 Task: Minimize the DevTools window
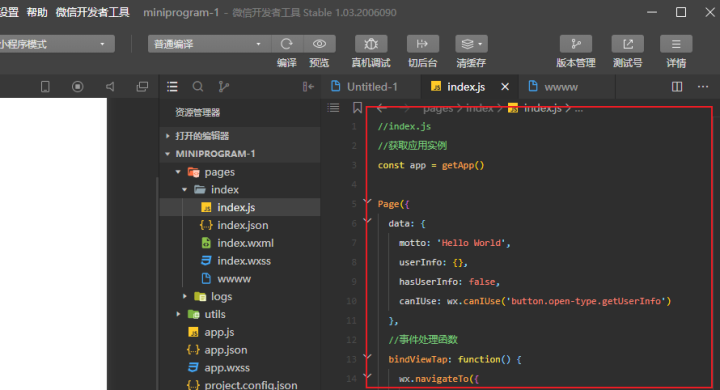652,12
